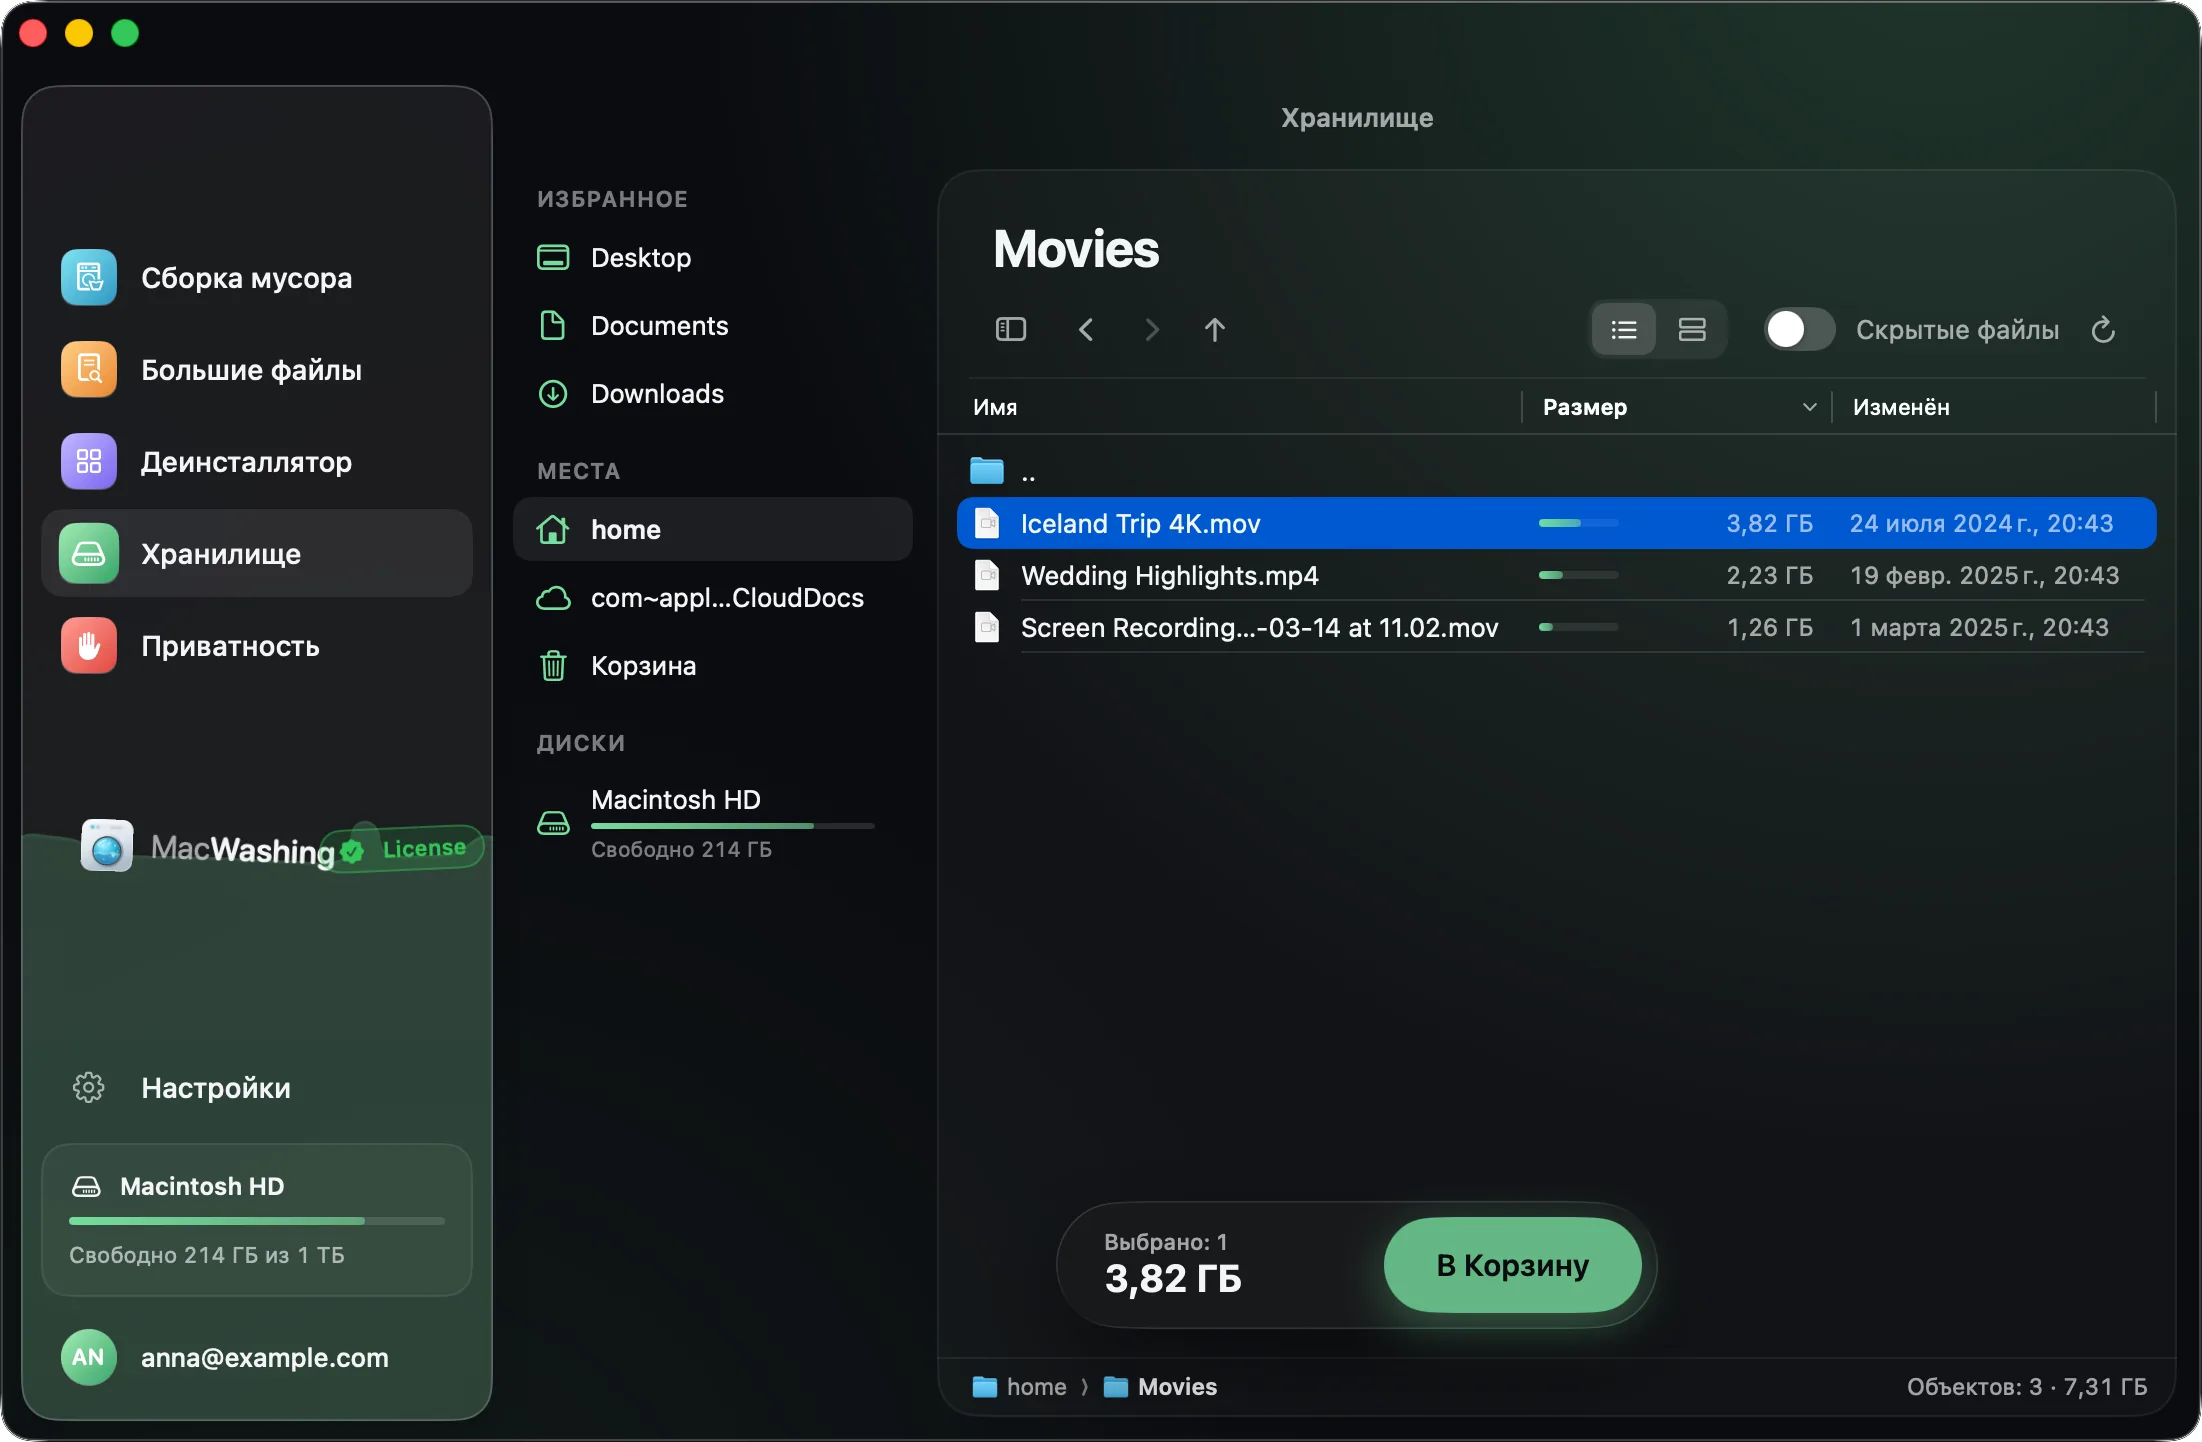
Task: Click the 1 марта 2025 г., 20:43 date
Action: [1979, 627]
